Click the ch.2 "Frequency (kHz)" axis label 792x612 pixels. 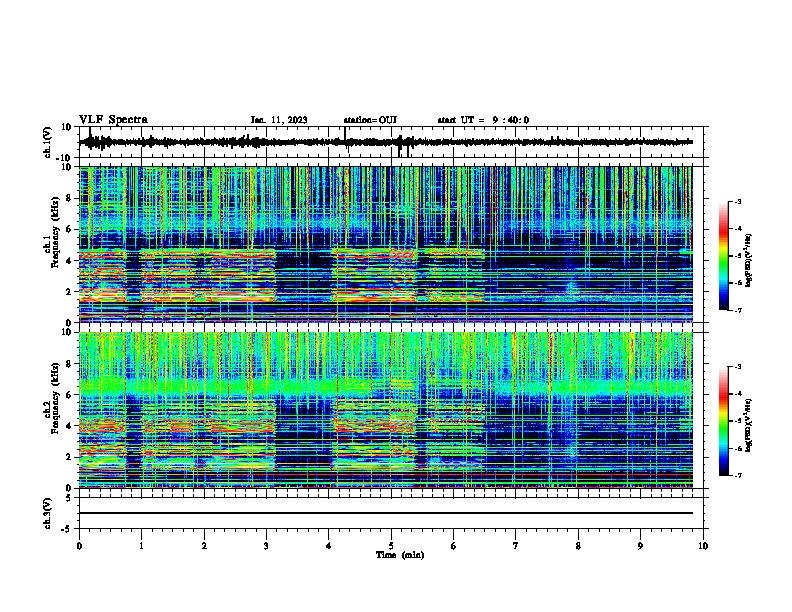[55, 398]
